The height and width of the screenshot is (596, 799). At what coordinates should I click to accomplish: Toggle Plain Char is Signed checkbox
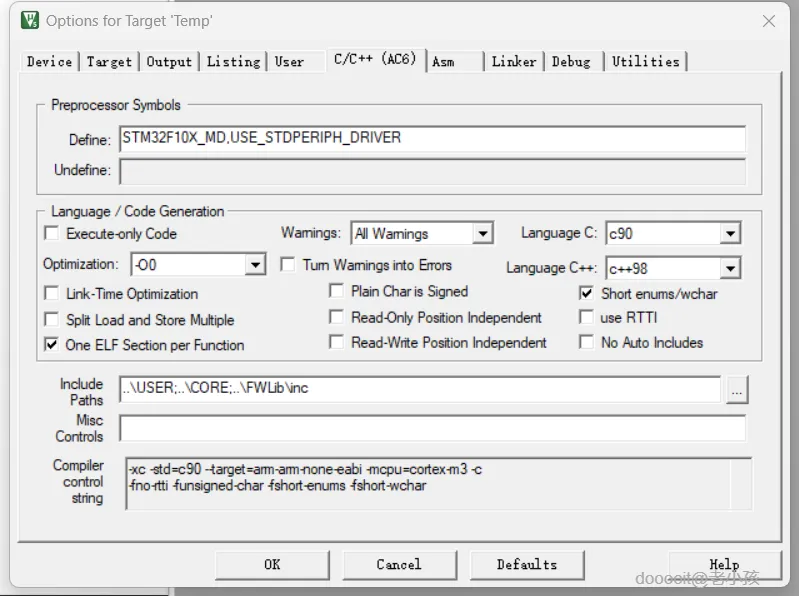tap(336, 291)
